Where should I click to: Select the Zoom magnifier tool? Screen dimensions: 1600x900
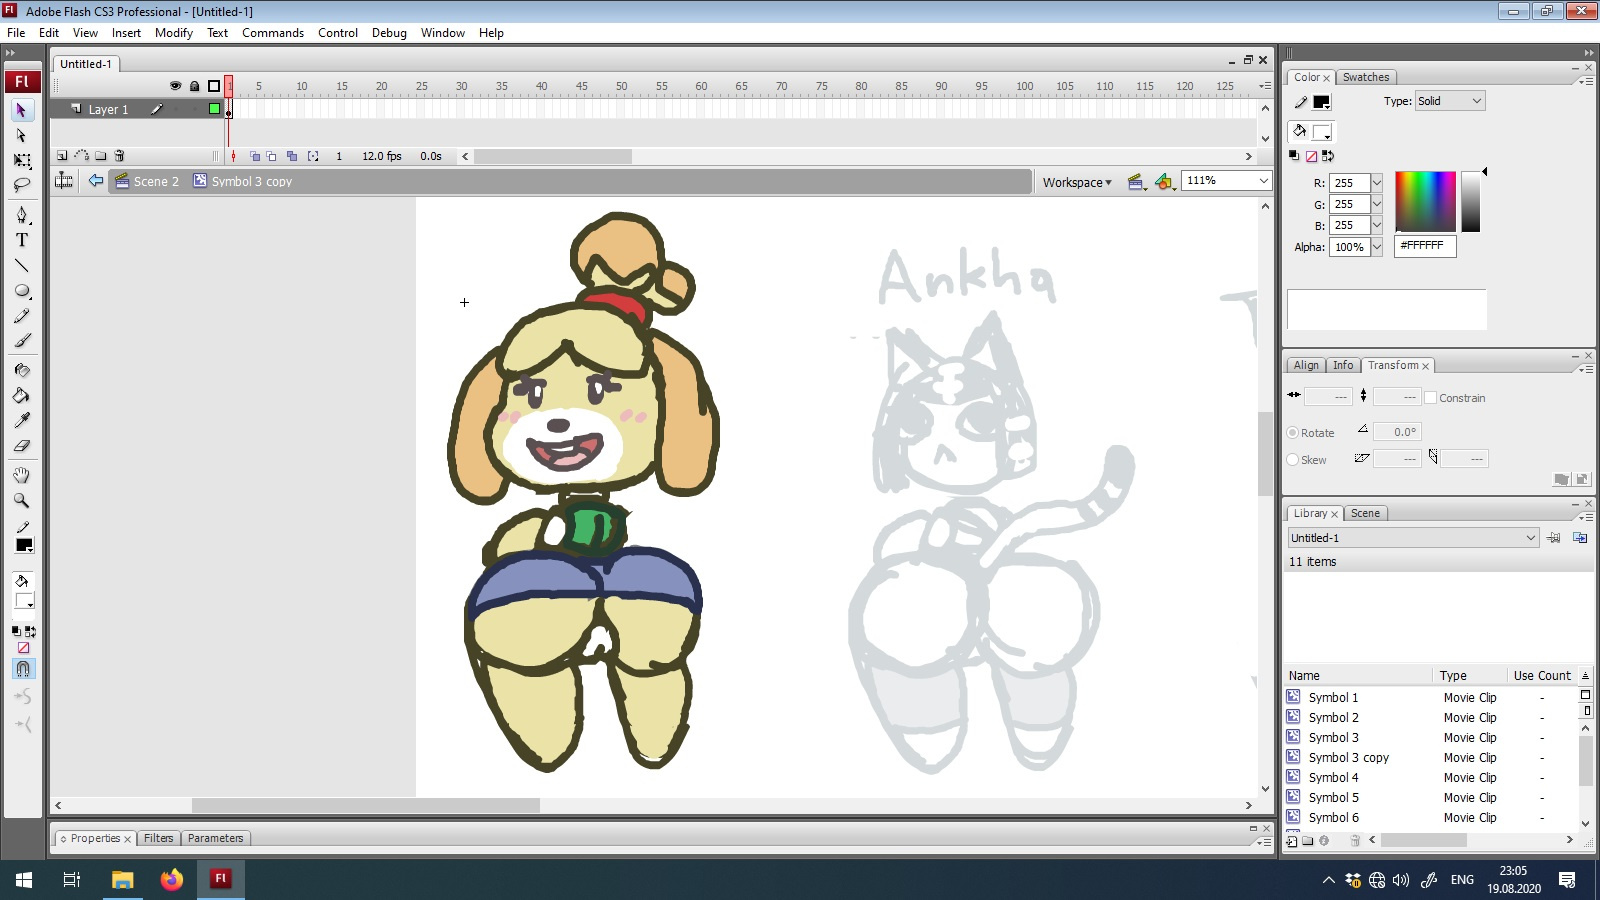pyautogui.click(x=21, y=500)
